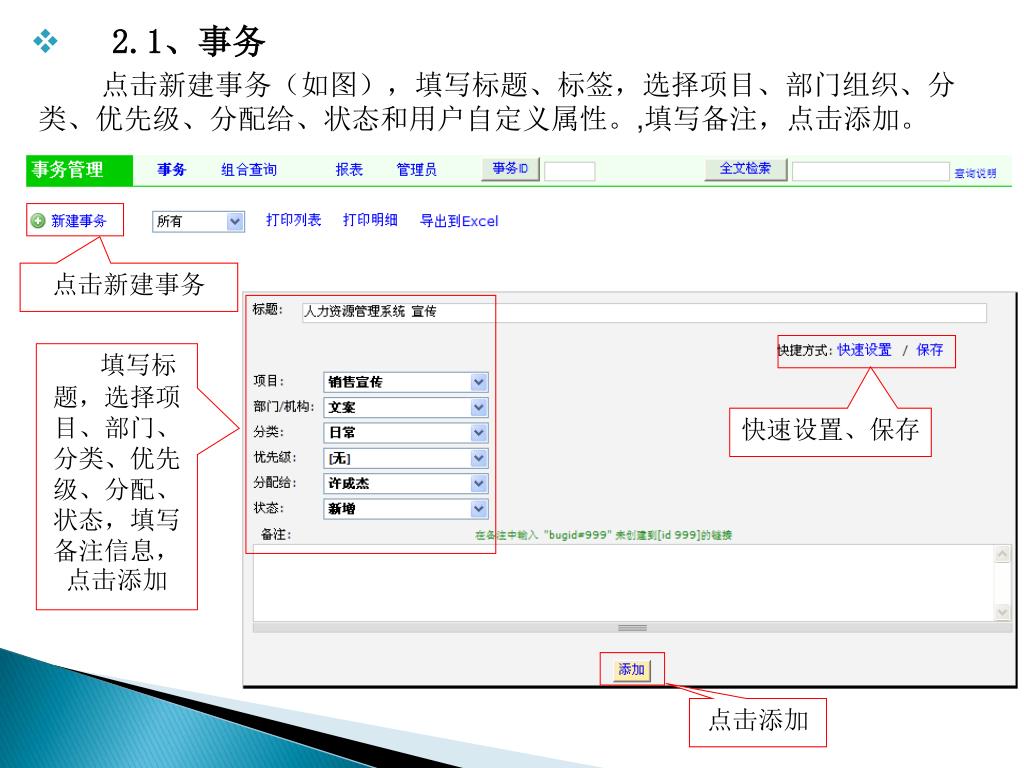Image resolution: width=1024 pixels, height=768 pixels.
Task: Open the 报表 menu item
Action: pyautogui.click(x=349, y=170)
